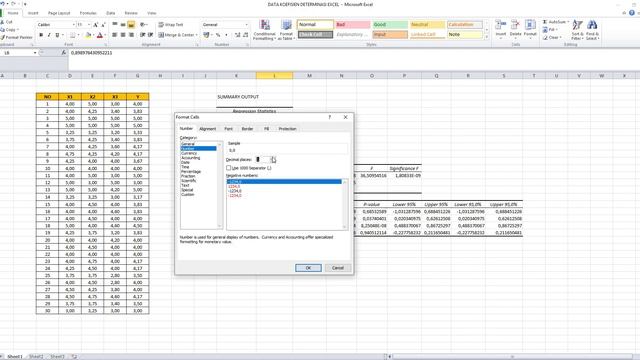Select Custom in Category list

pyautogui.click(x=188, y=194)
